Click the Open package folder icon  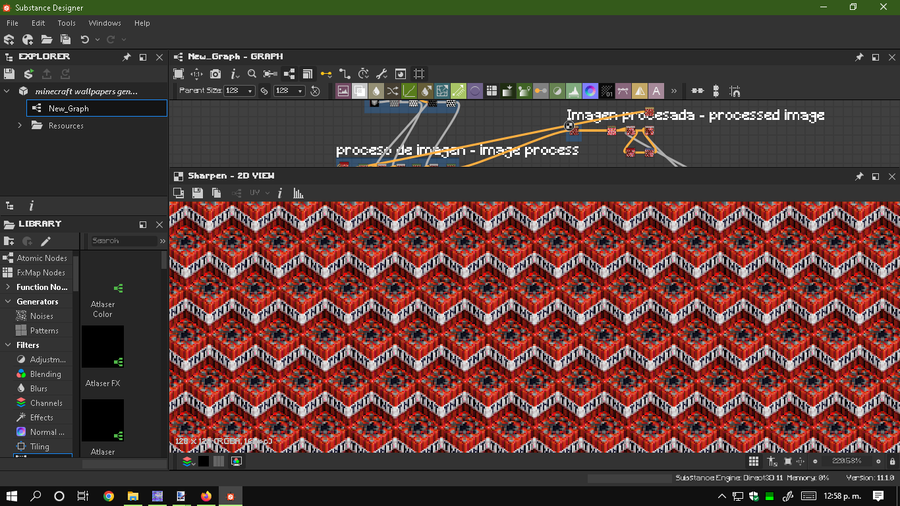point(46,40)
